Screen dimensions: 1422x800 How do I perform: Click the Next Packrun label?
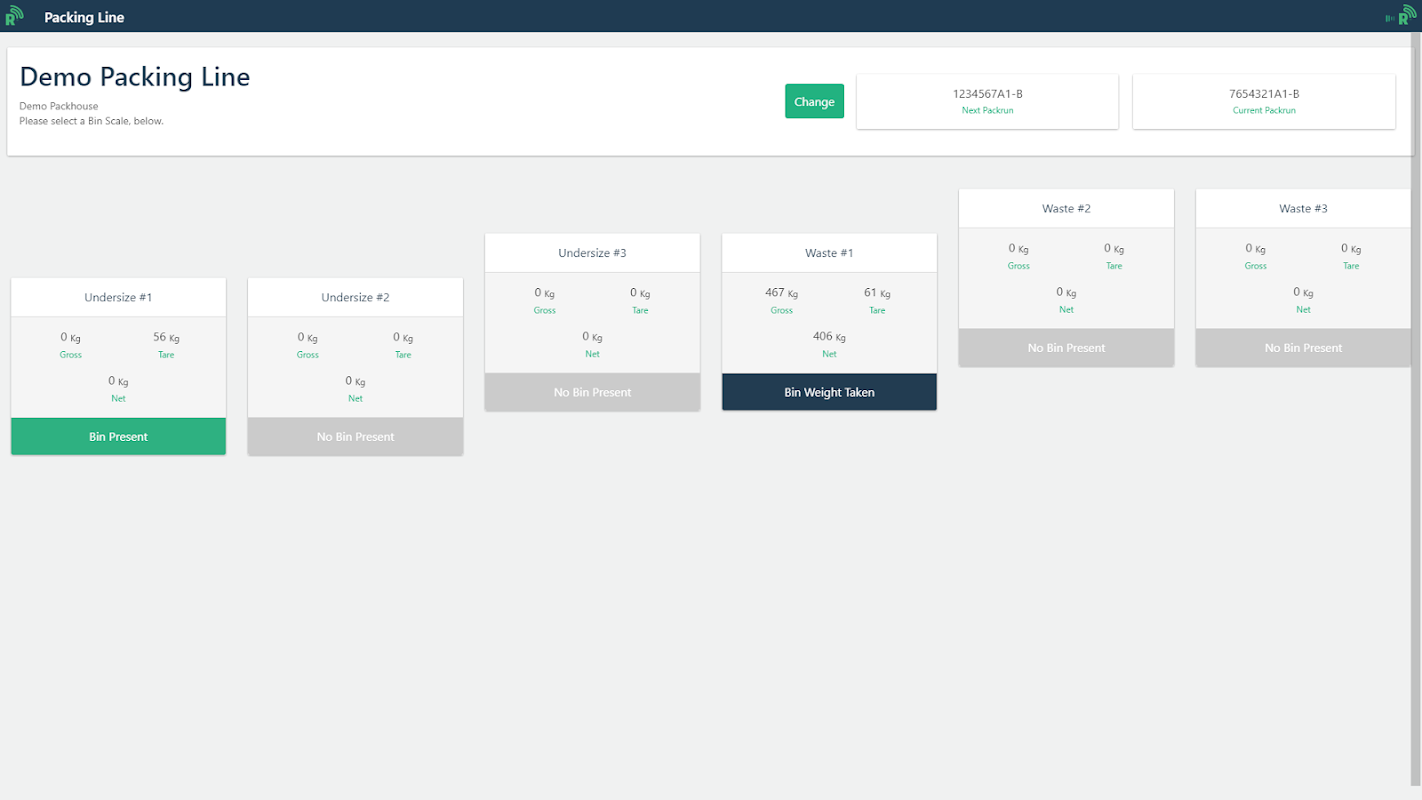(987, 110)
